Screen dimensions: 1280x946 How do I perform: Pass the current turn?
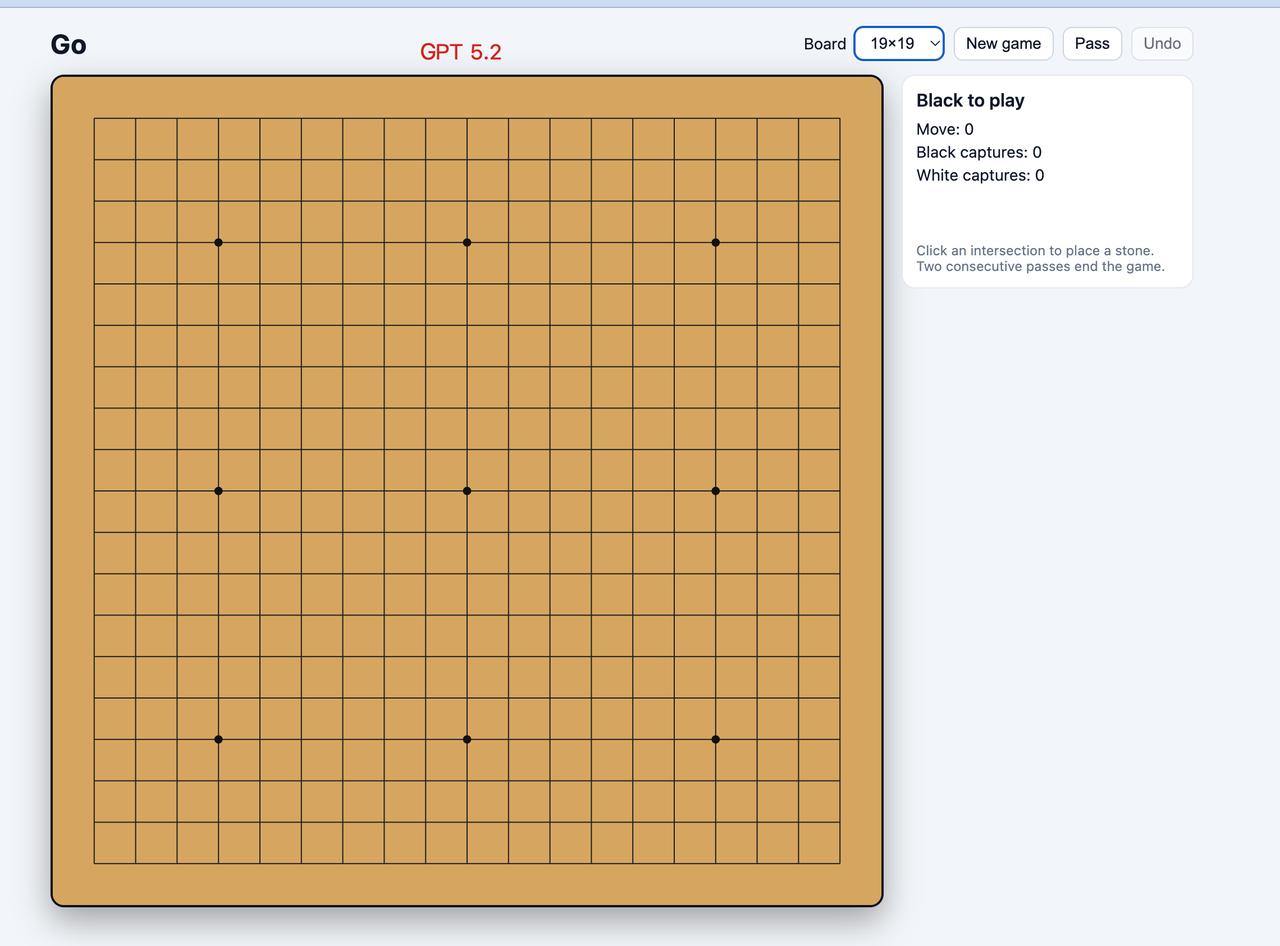pyautogui.click(x=1092, y=43)
